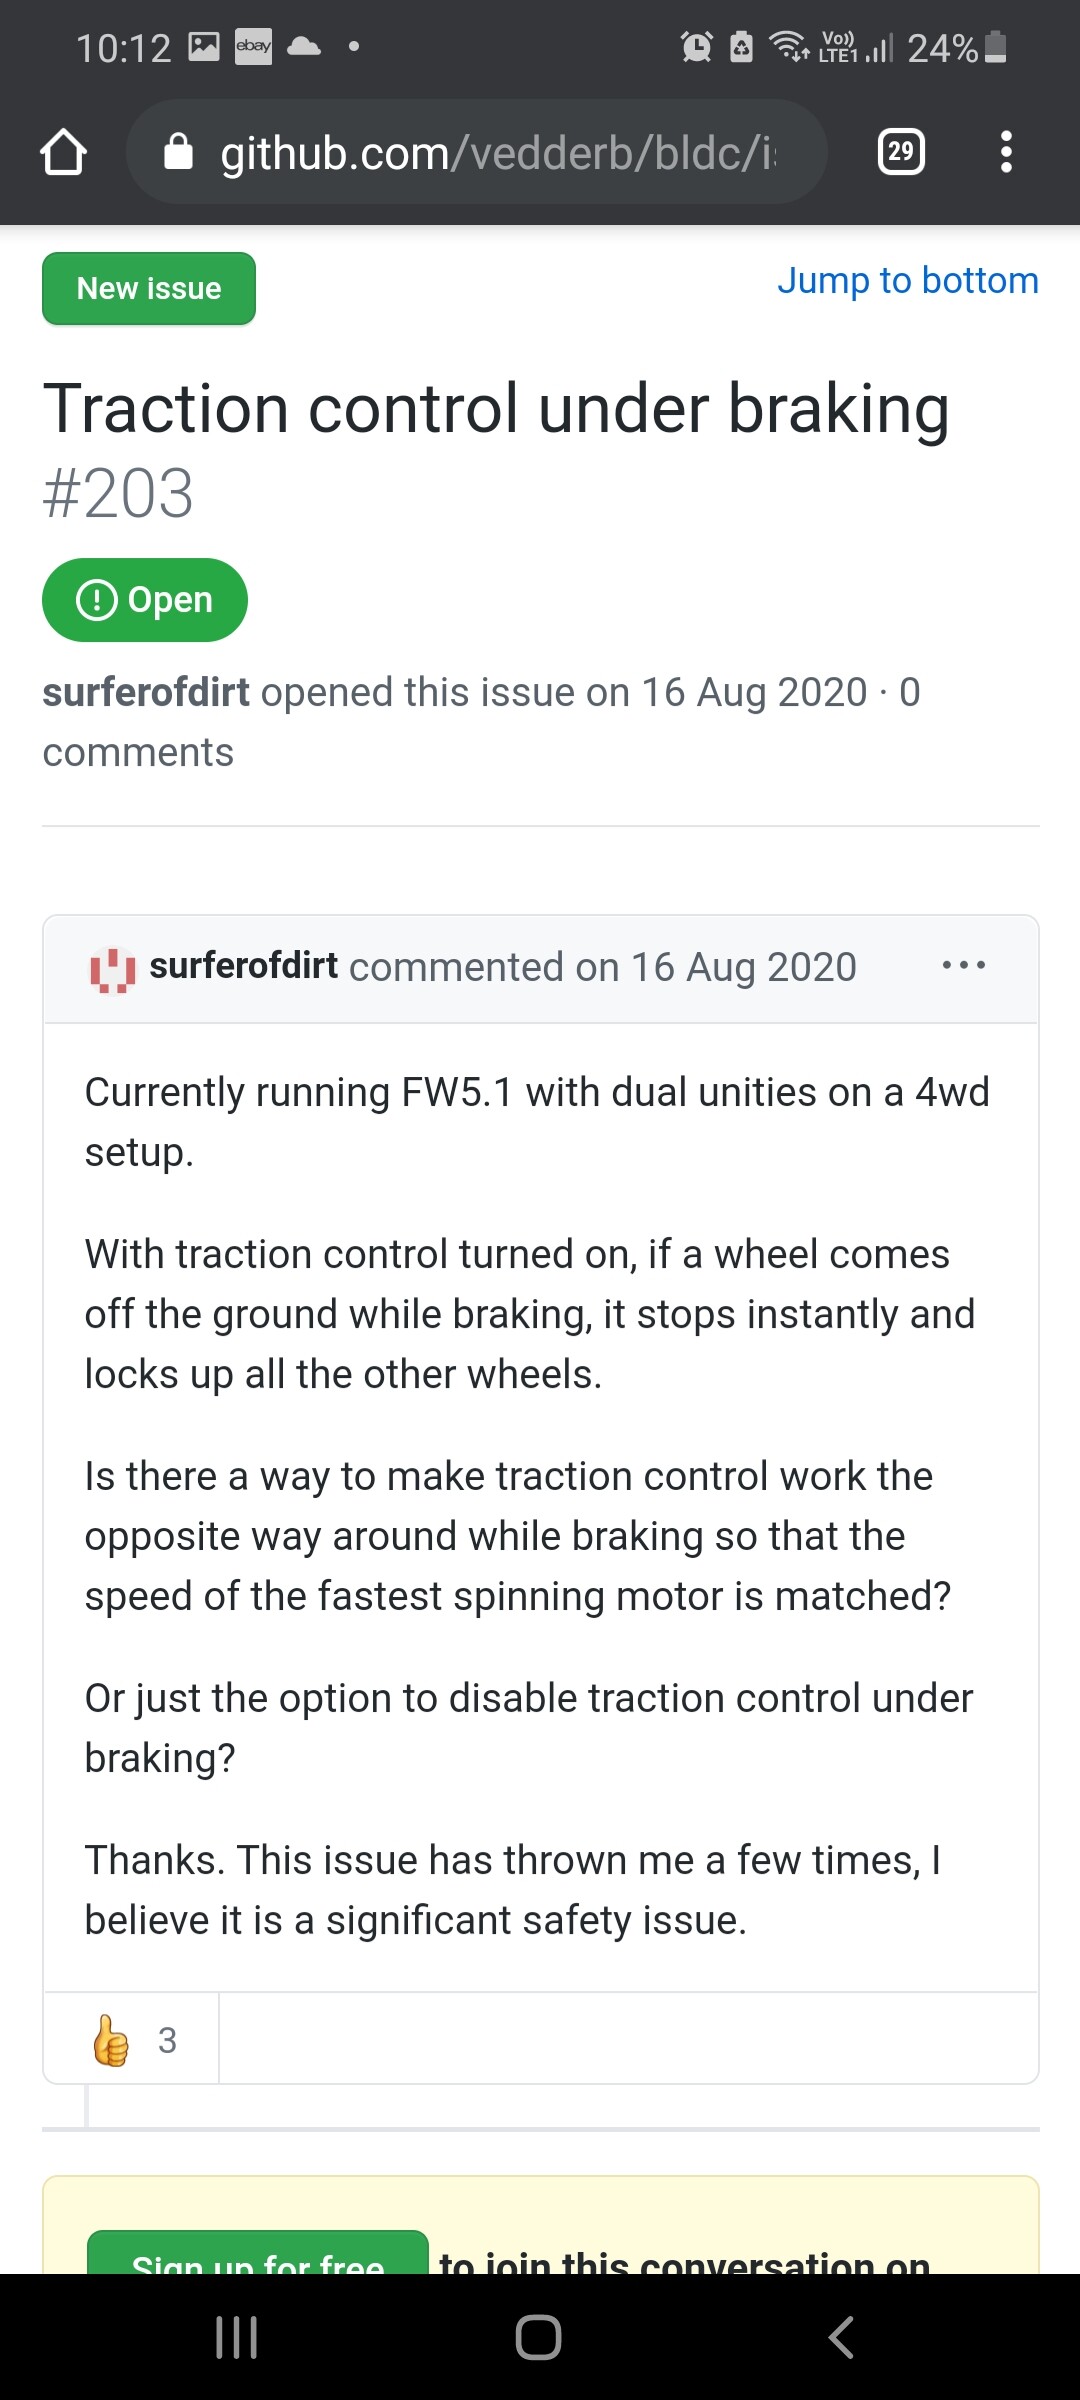Screen dimensions: 1080x2400
Task: Tap the comment date 16 Aug 2020
Action: (x=743, y=967)
